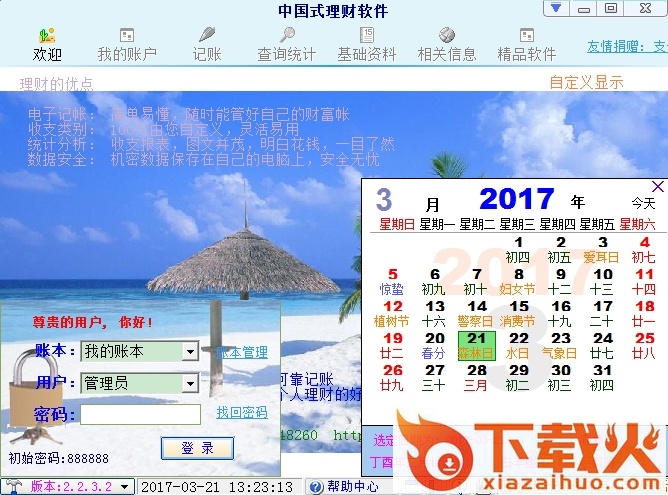
Task: Click the 登录 login button
Action: click(197, 448)
